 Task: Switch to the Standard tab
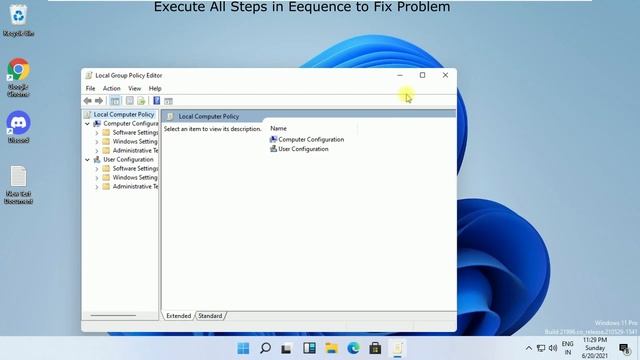coord(210,316)
